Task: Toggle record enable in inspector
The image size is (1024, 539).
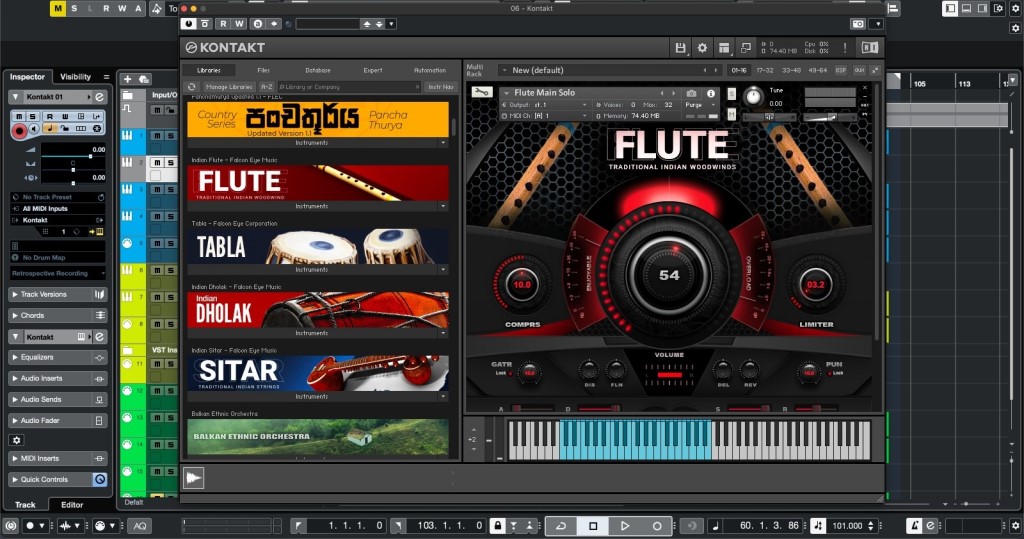Action: pyautogui.click(x=20, y=131)
